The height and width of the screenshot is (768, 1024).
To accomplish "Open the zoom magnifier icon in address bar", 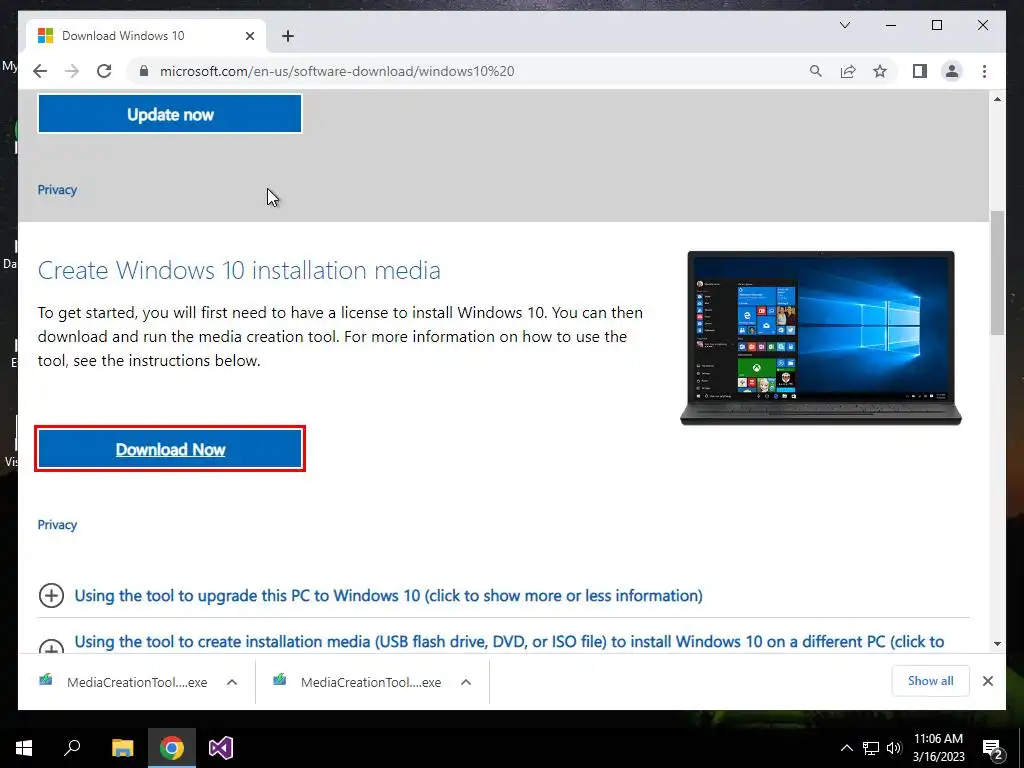I will pyautogui.click(x=816, y=71).
